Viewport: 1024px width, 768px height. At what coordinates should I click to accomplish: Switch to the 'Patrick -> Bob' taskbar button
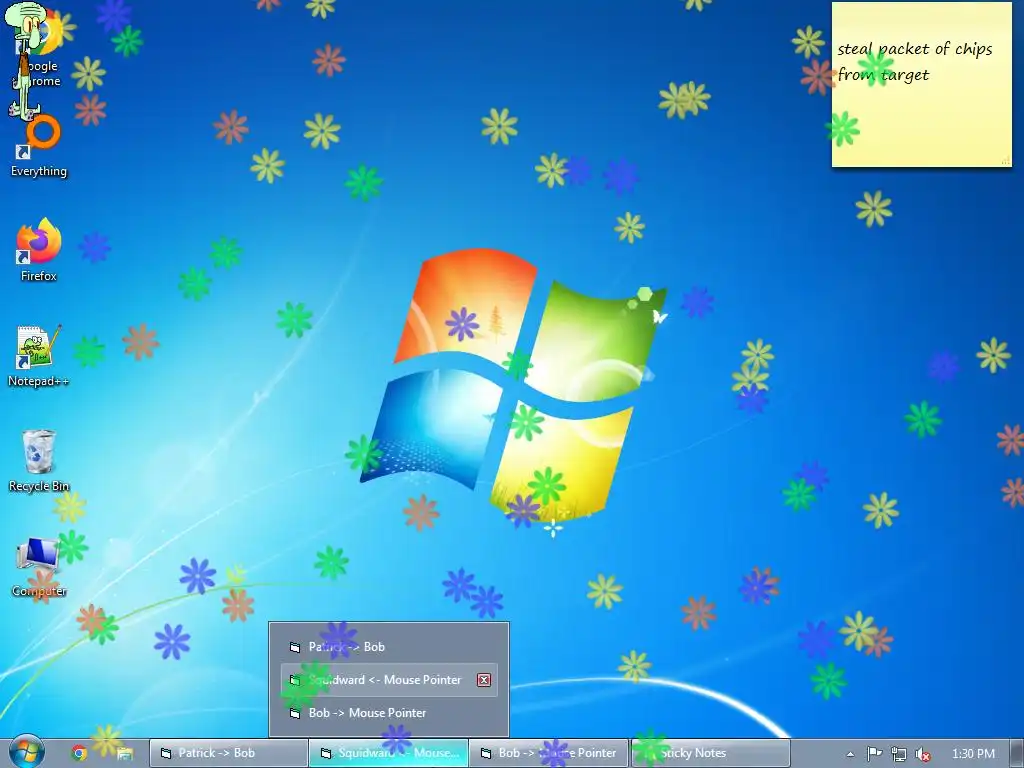pyautogui.click(x=229, y=753)
